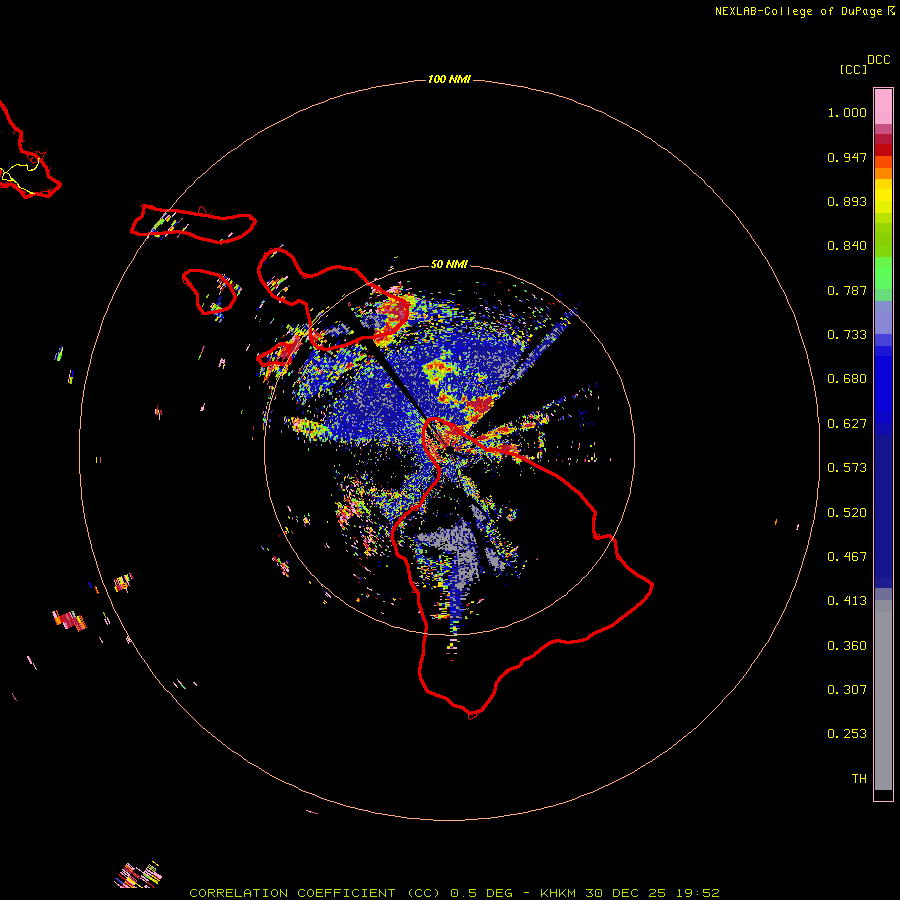Image resolution: width=900 pixels, height=900 pixels.
Task: Click the 0.307 color scale value
Action: pyautogui.click(x=847, y=690)
